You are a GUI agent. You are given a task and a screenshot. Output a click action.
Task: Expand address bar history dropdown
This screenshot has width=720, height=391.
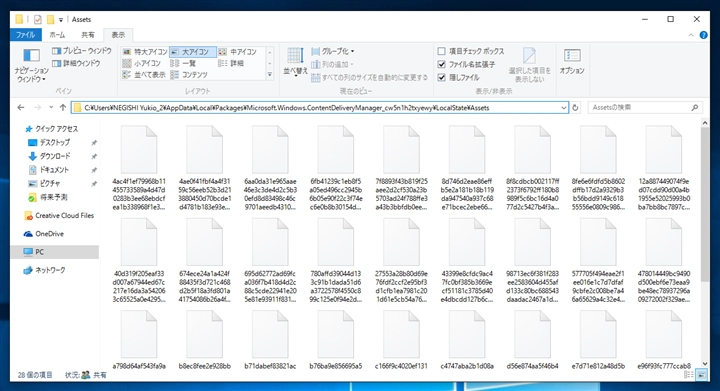[x=563, y=108]
